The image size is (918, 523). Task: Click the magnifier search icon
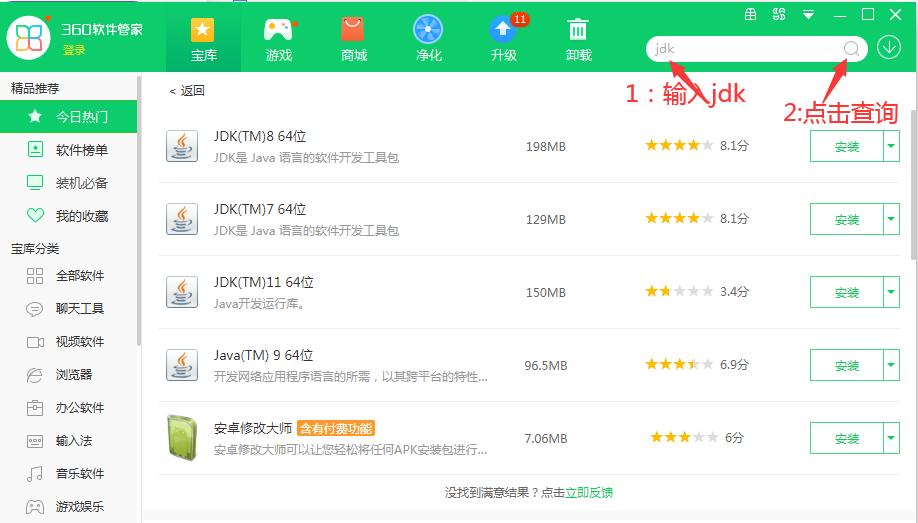click(x=852, y=49)
